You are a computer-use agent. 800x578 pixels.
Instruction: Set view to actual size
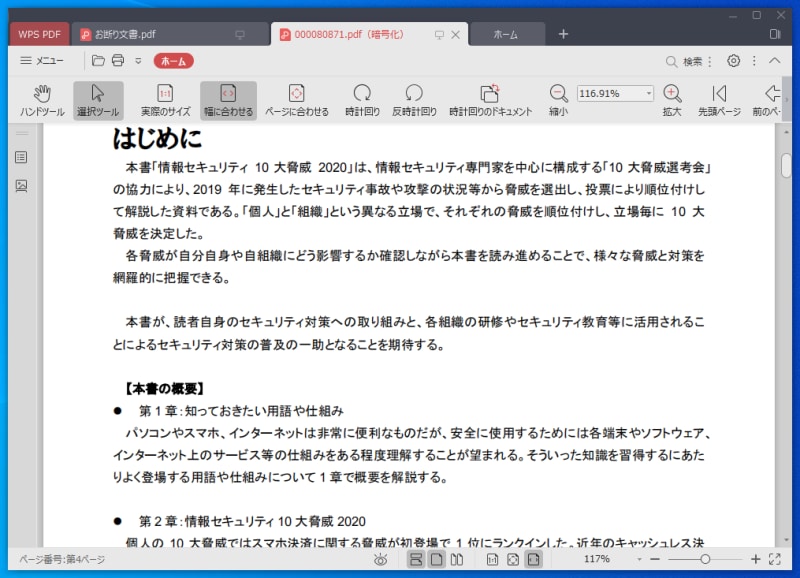165,100
